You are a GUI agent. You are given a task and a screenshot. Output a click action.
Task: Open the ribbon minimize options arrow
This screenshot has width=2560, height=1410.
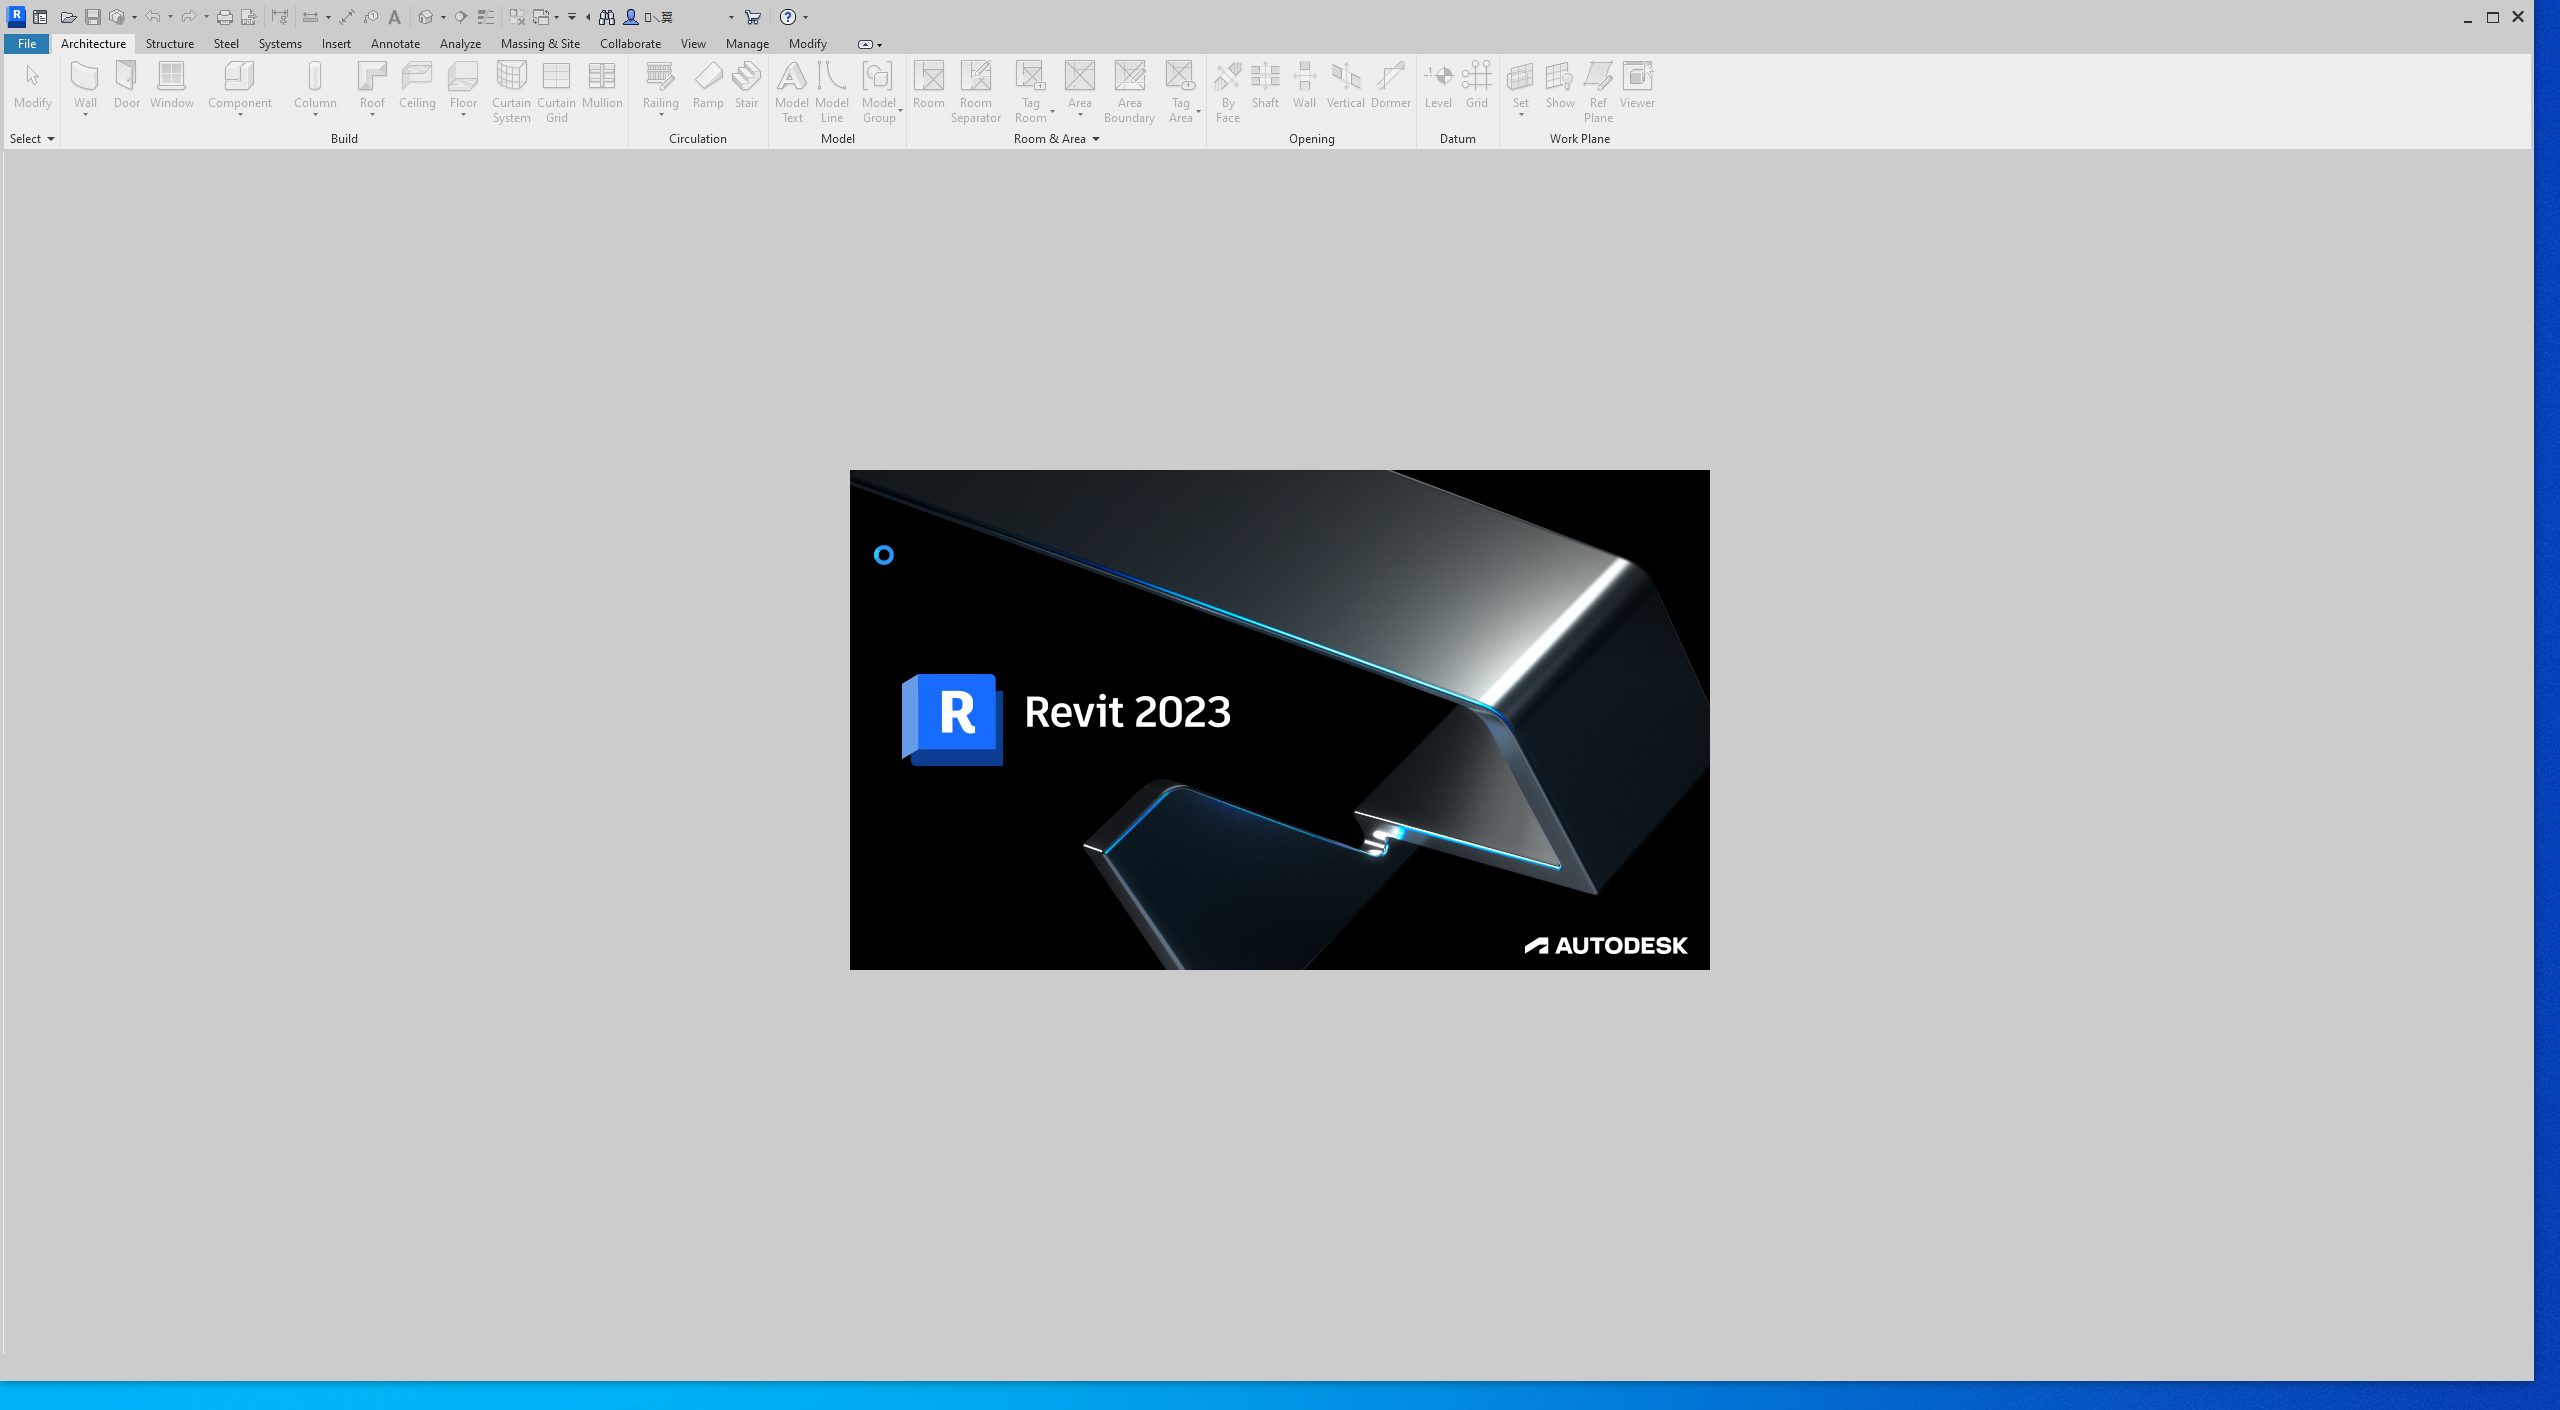[x=879, y=45]
